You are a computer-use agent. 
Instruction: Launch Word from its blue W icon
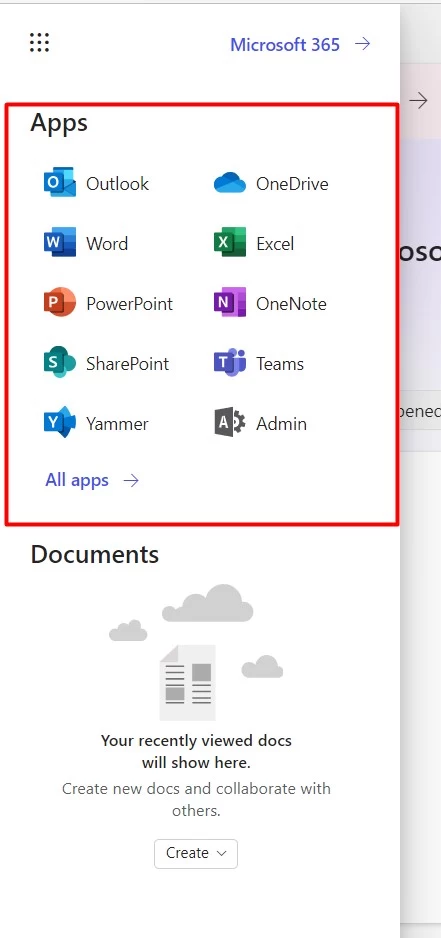tap(60, 243)
